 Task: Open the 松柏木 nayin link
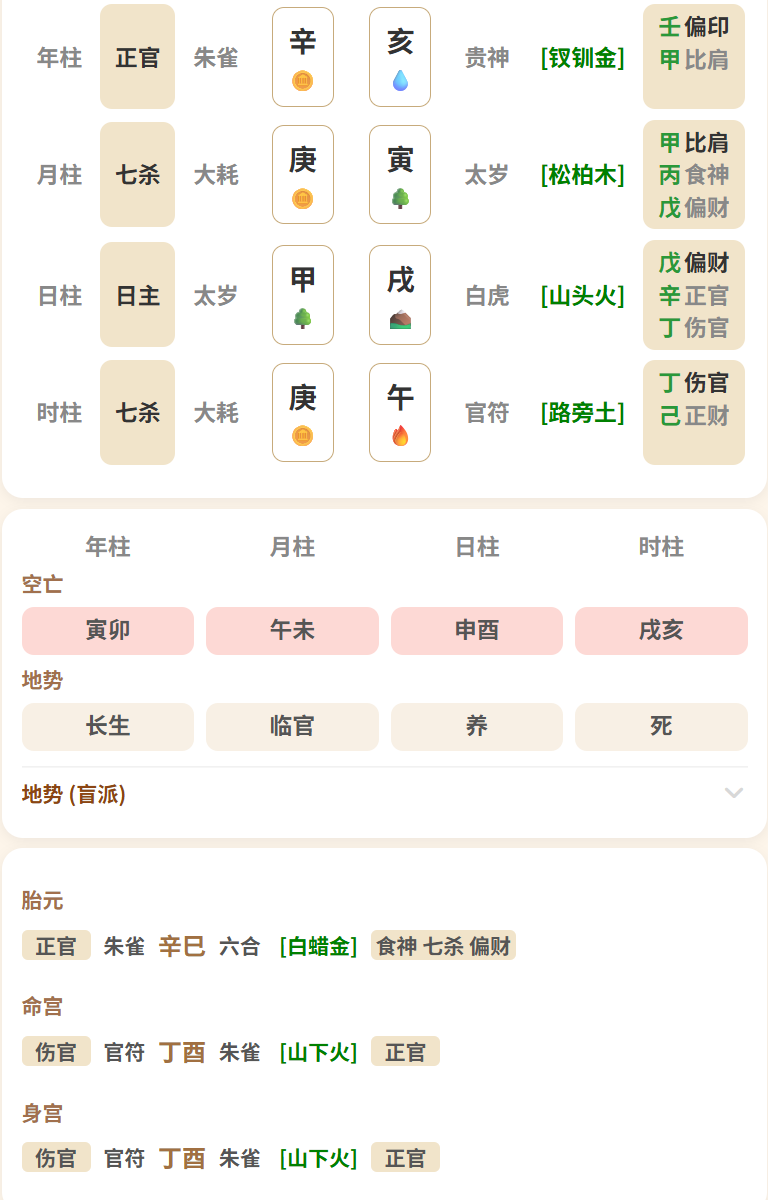582,175
